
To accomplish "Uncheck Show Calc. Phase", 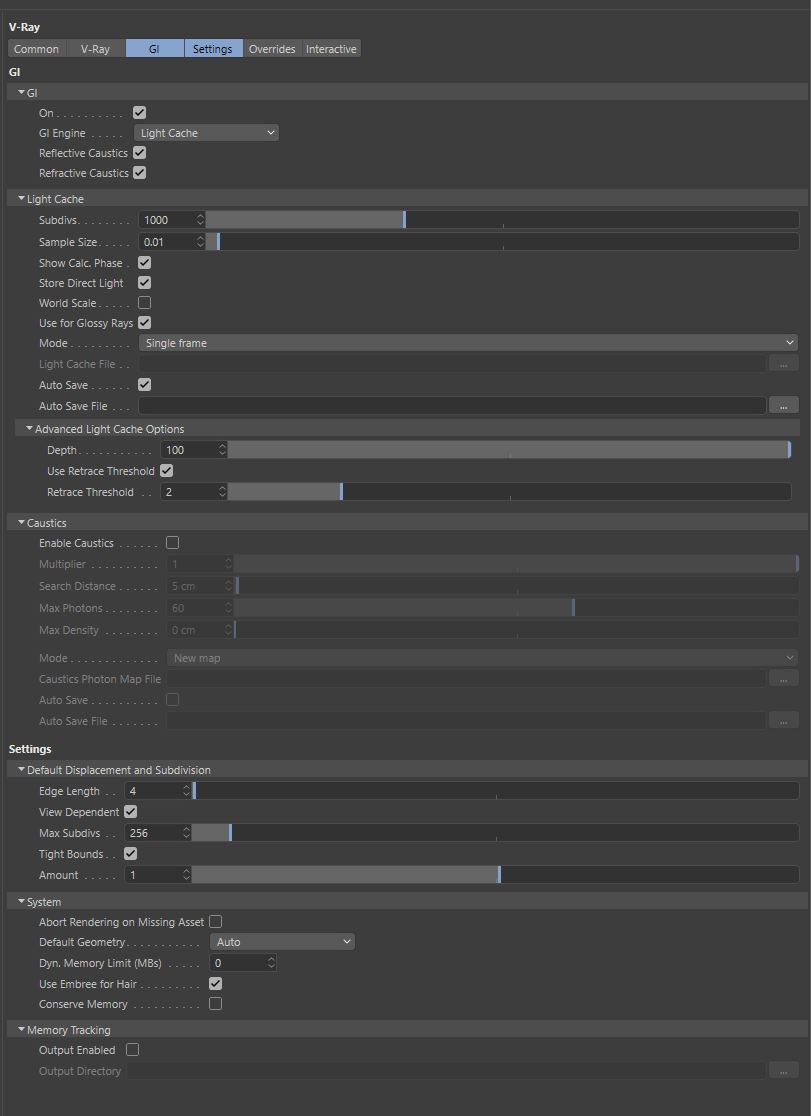I will [145, 263].
